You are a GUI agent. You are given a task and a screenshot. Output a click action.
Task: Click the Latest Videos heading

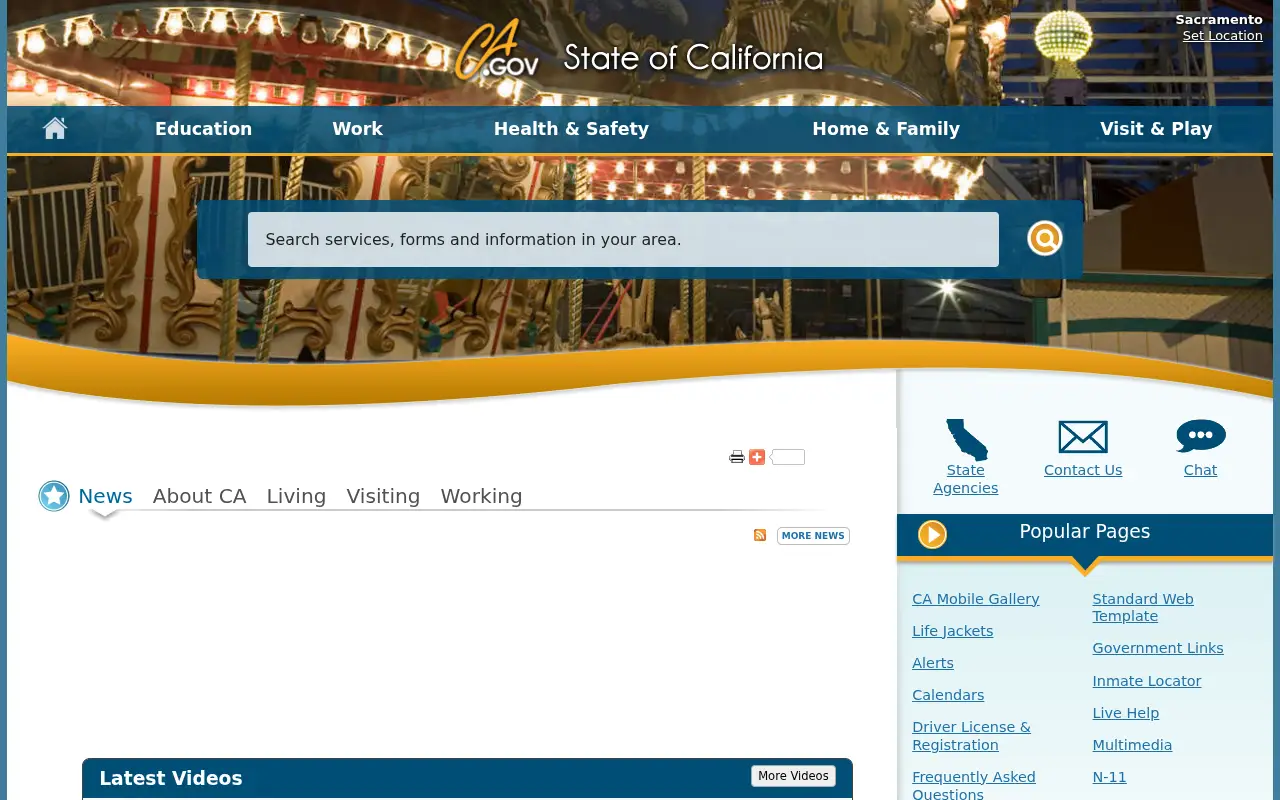click(171, 778)
